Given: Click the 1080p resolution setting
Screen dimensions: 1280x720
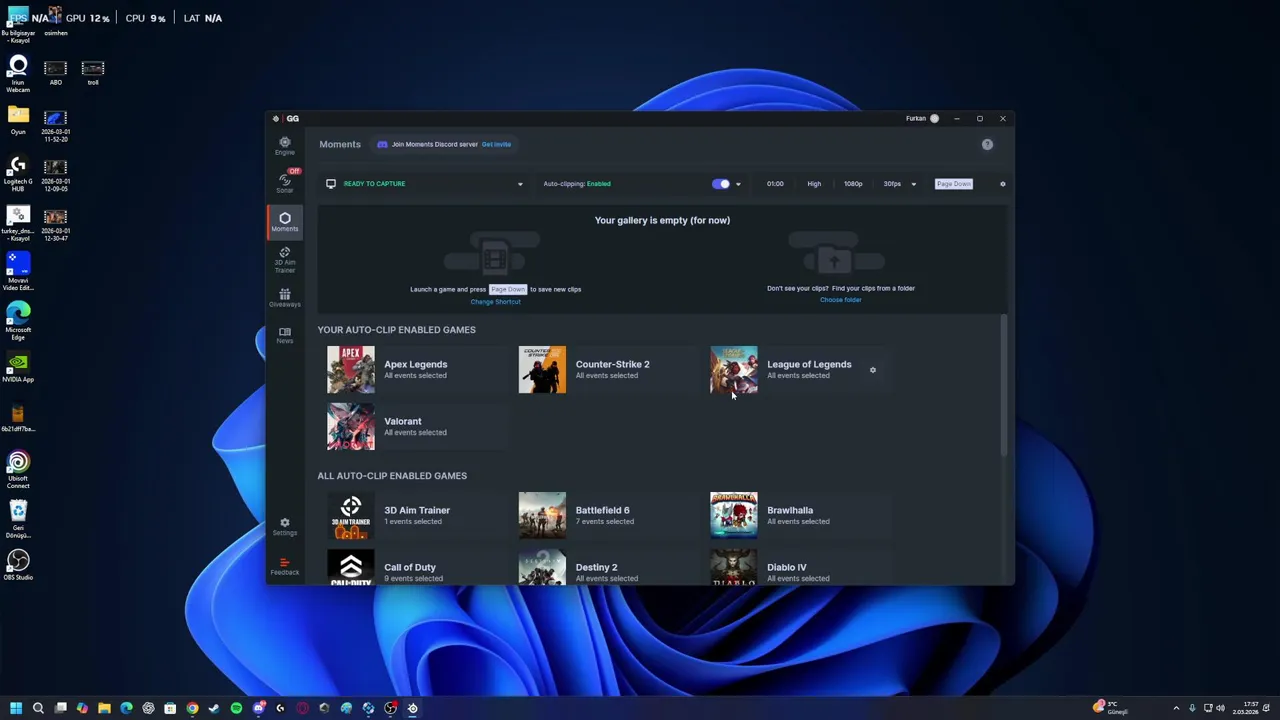Looking at the screenshot, I should tap(853, 184).
